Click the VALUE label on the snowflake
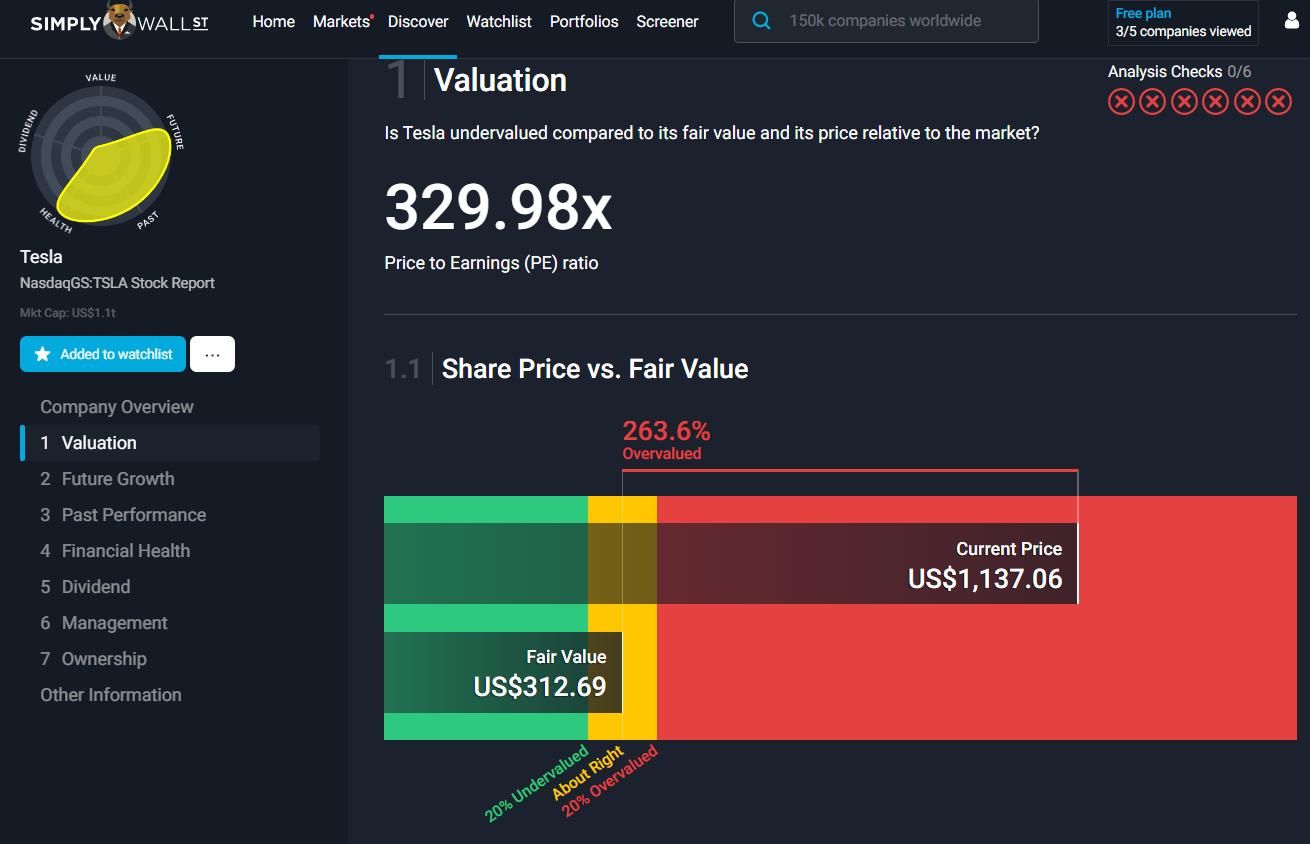The image size is (1310, 844). [101, 77]
